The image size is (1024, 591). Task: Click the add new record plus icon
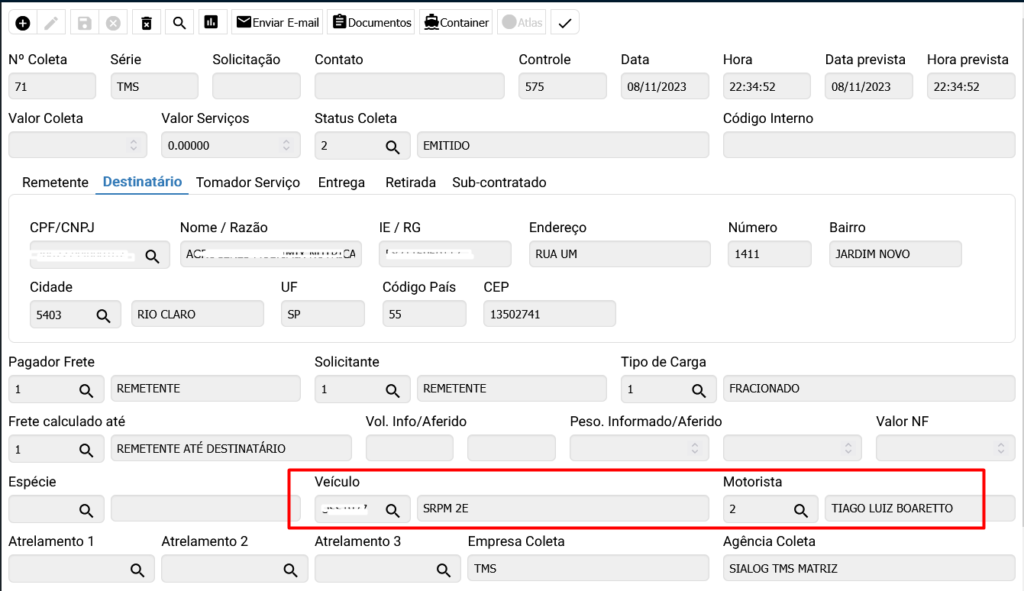click(x=22, y=22)
